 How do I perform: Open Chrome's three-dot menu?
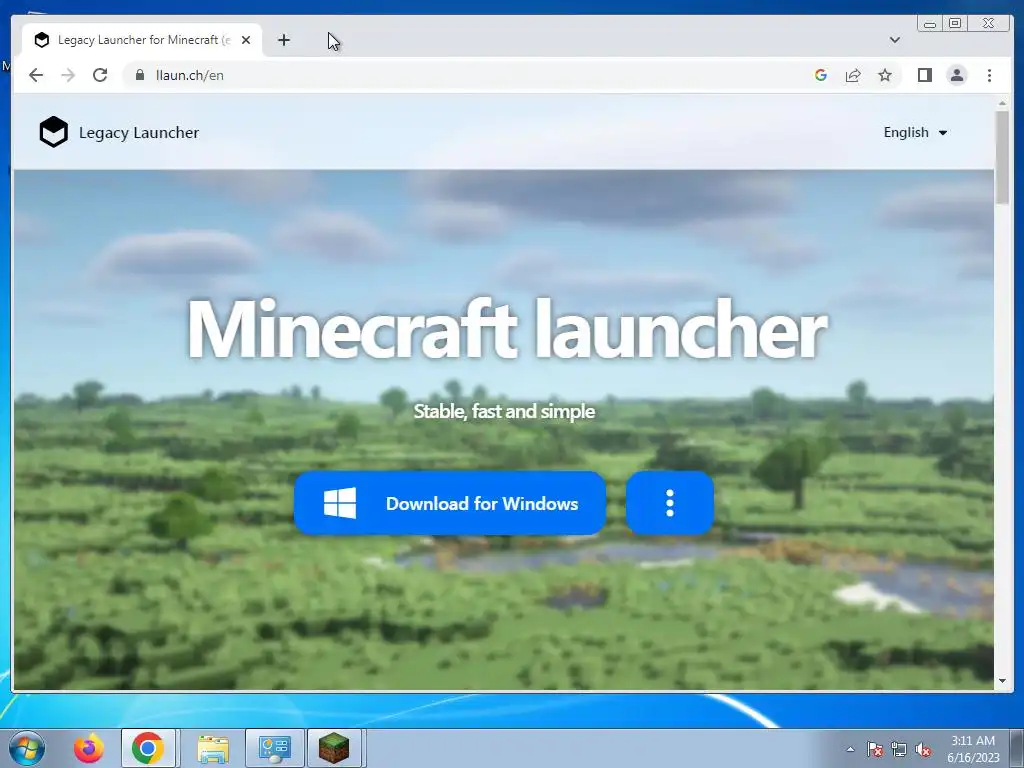pyautogui.click(x=989, y=75)
